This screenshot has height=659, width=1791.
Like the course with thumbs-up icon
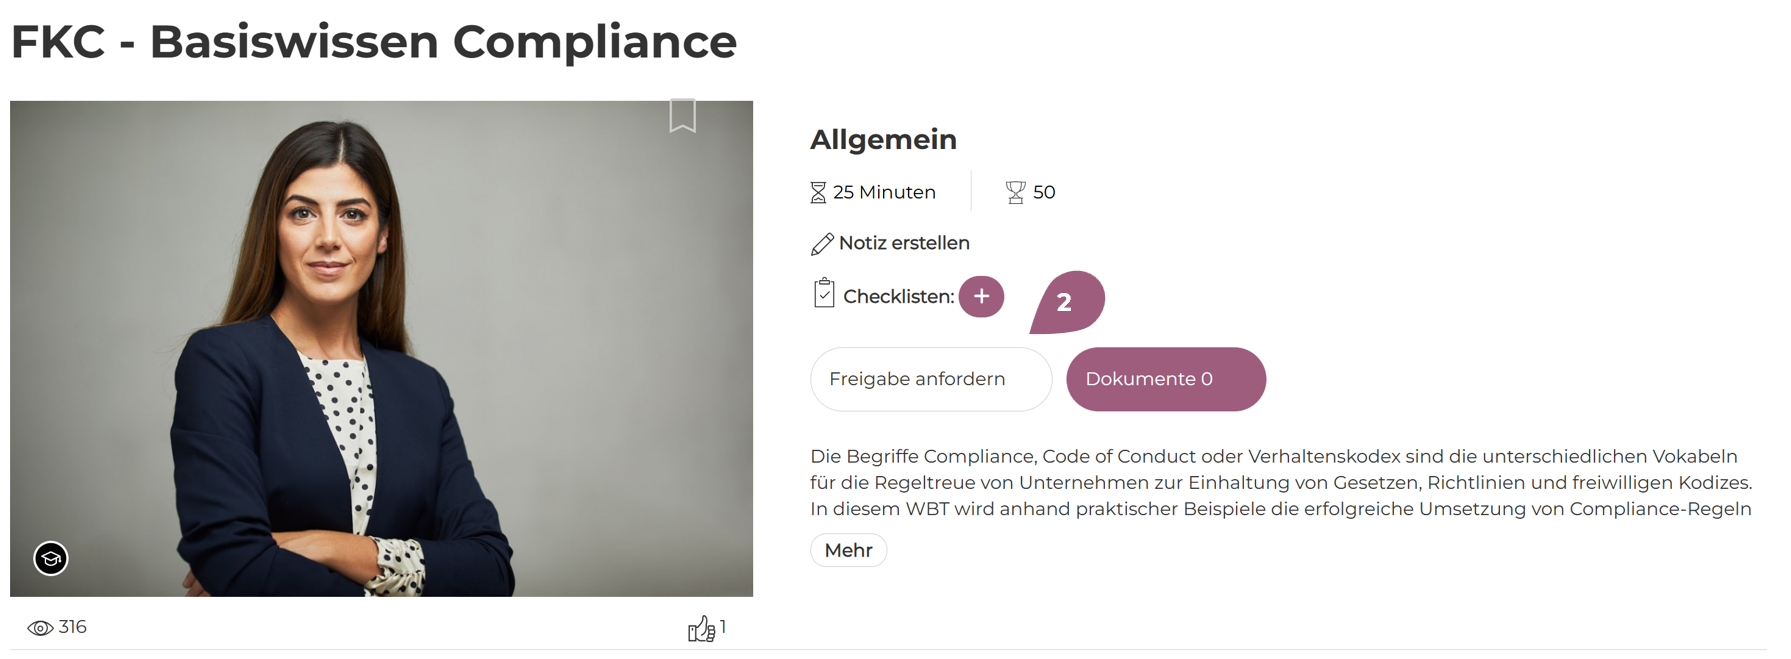pyautogui.click(x=701, y=629)
